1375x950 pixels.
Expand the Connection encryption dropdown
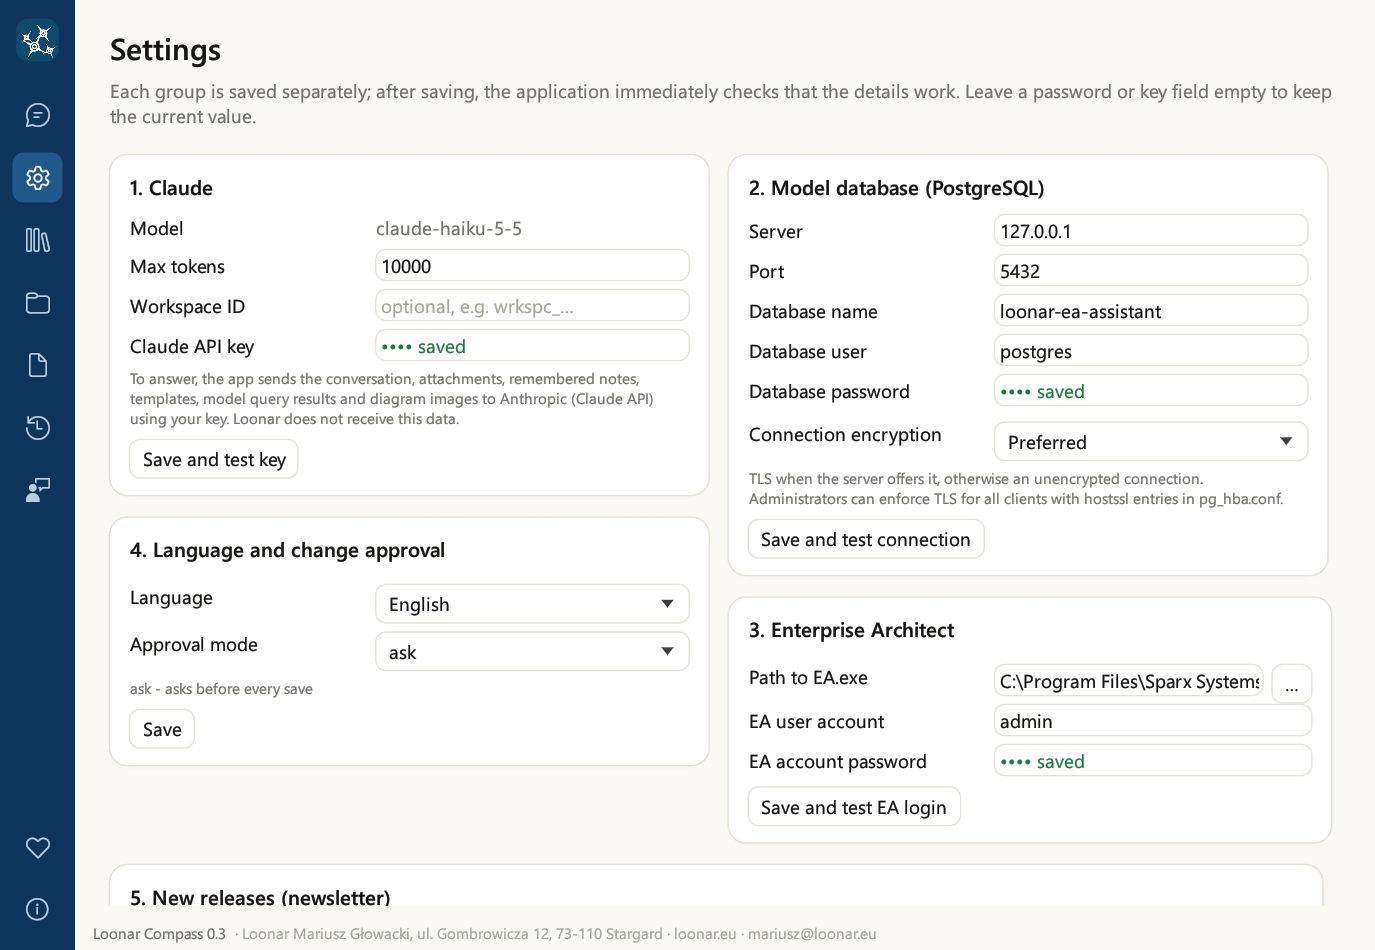click(x=1151, y=442)
